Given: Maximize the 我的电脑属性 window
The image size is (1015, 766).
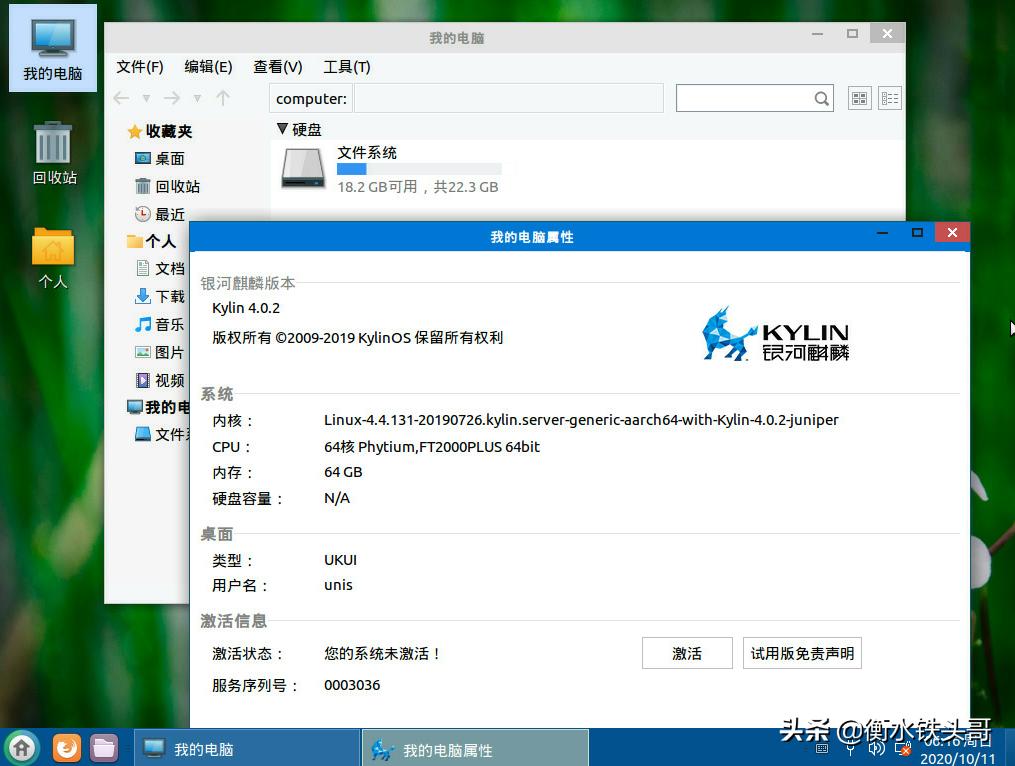Looking at the screenshot, I should (x=917, y=232).
